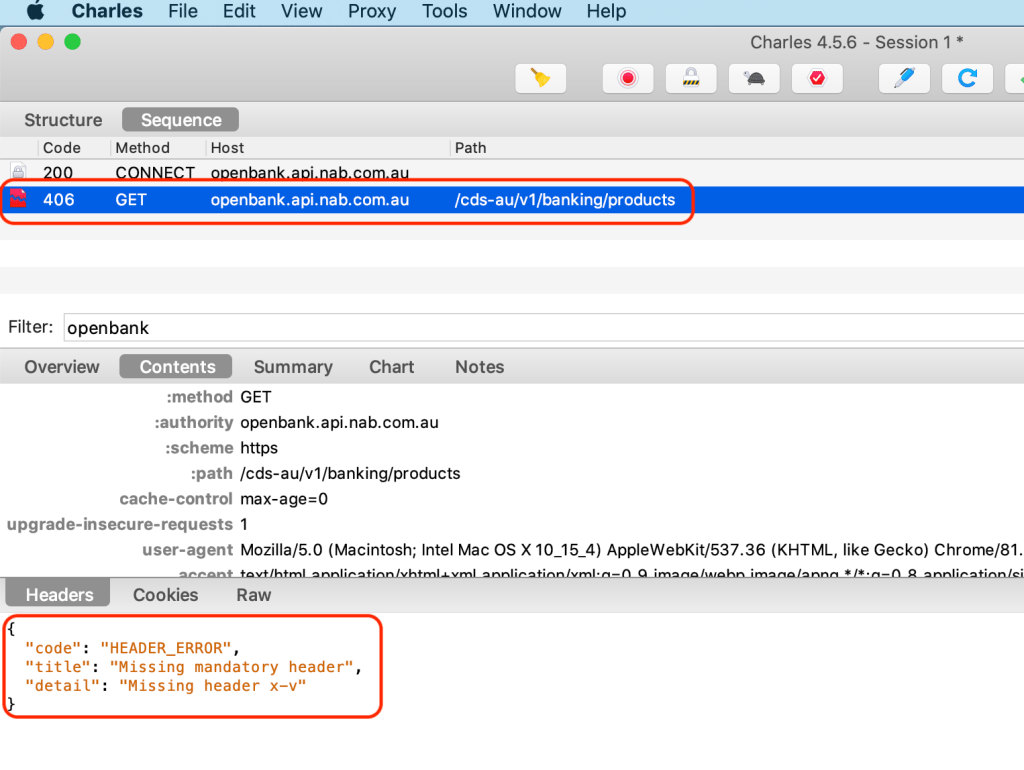Open the Overview tab

pyautogui.click(x=62, y=367)
